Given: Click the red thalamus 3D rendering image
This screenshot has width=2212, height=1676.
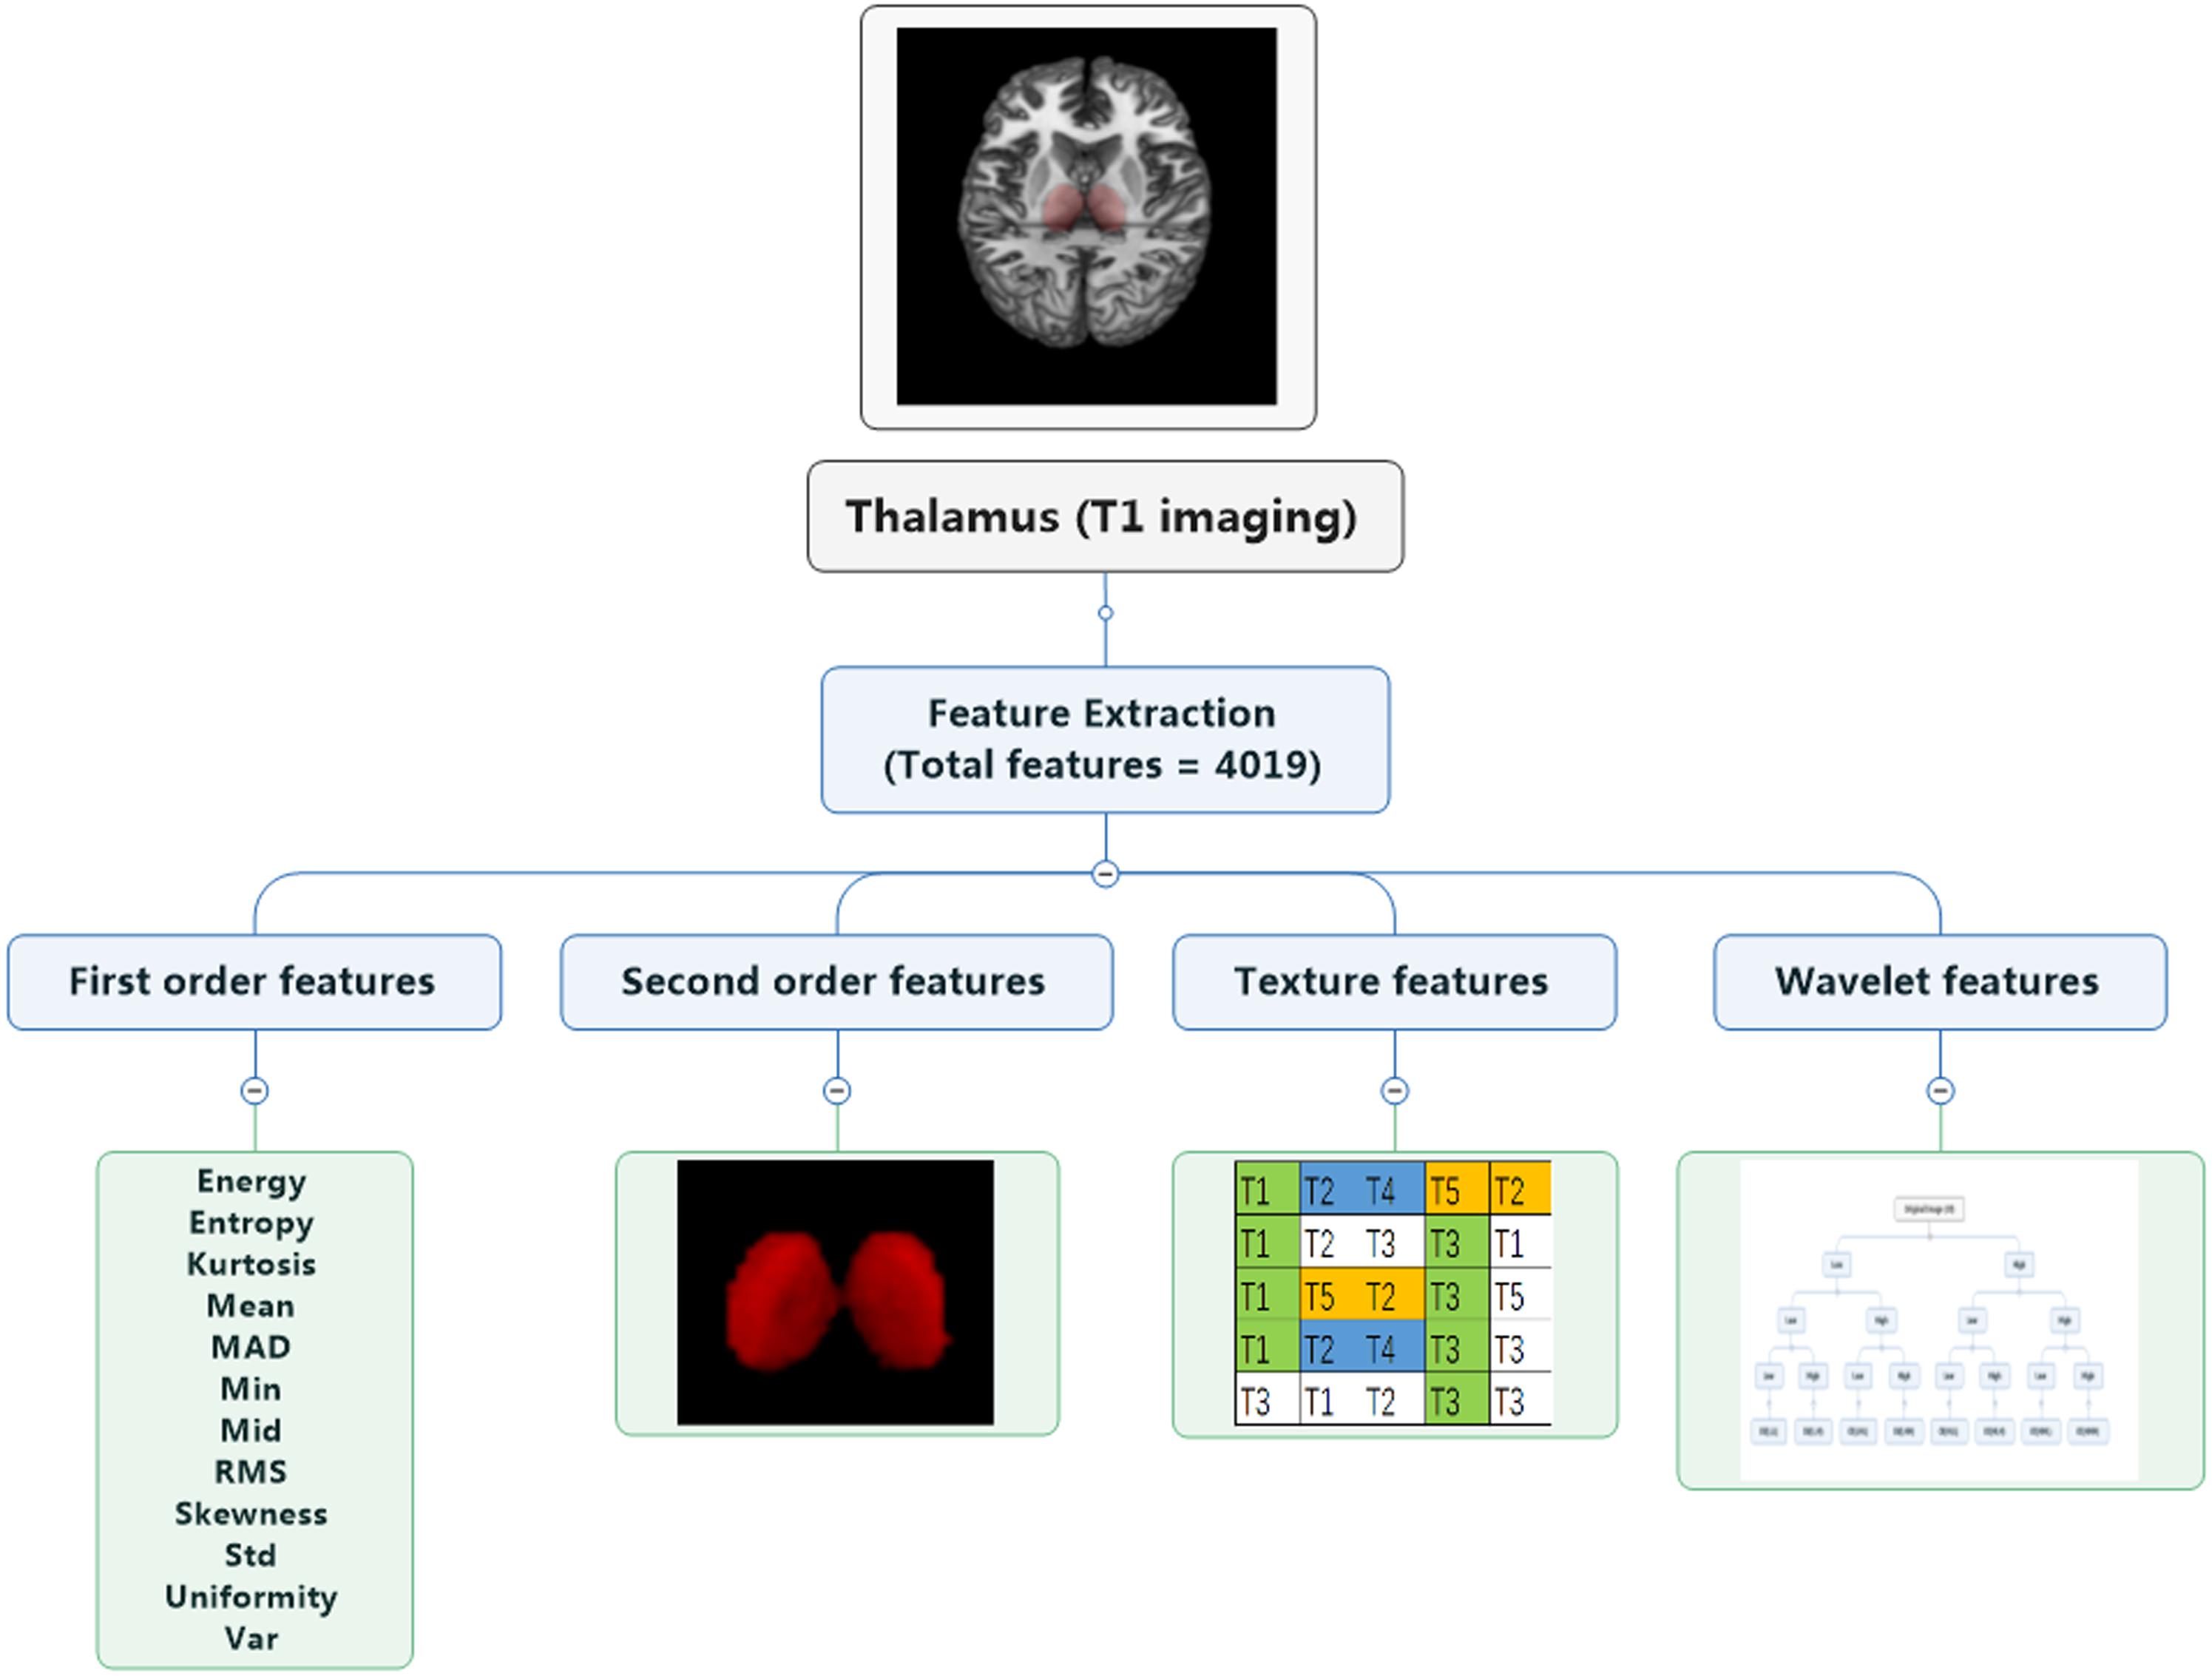Looking at the screenshot, I should pyautogui.click(x=836, y=1292).
